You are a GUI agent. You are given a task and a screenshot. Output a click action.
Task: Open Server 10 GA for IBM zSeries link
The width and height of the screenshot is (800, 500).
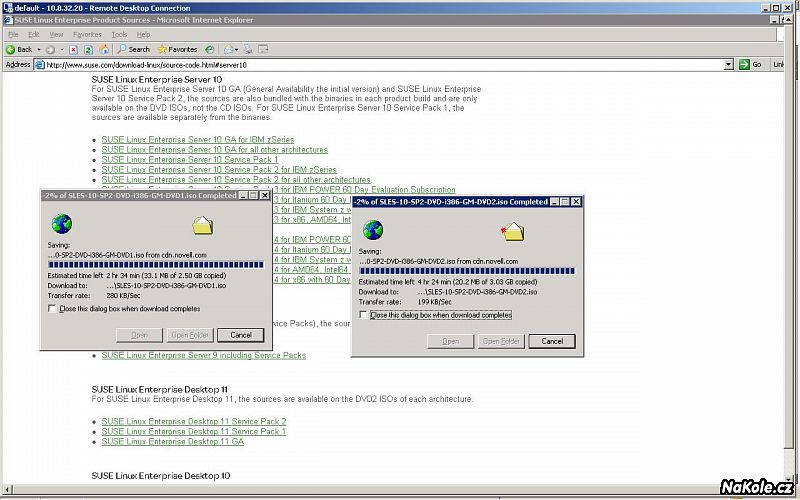point(197,139)
